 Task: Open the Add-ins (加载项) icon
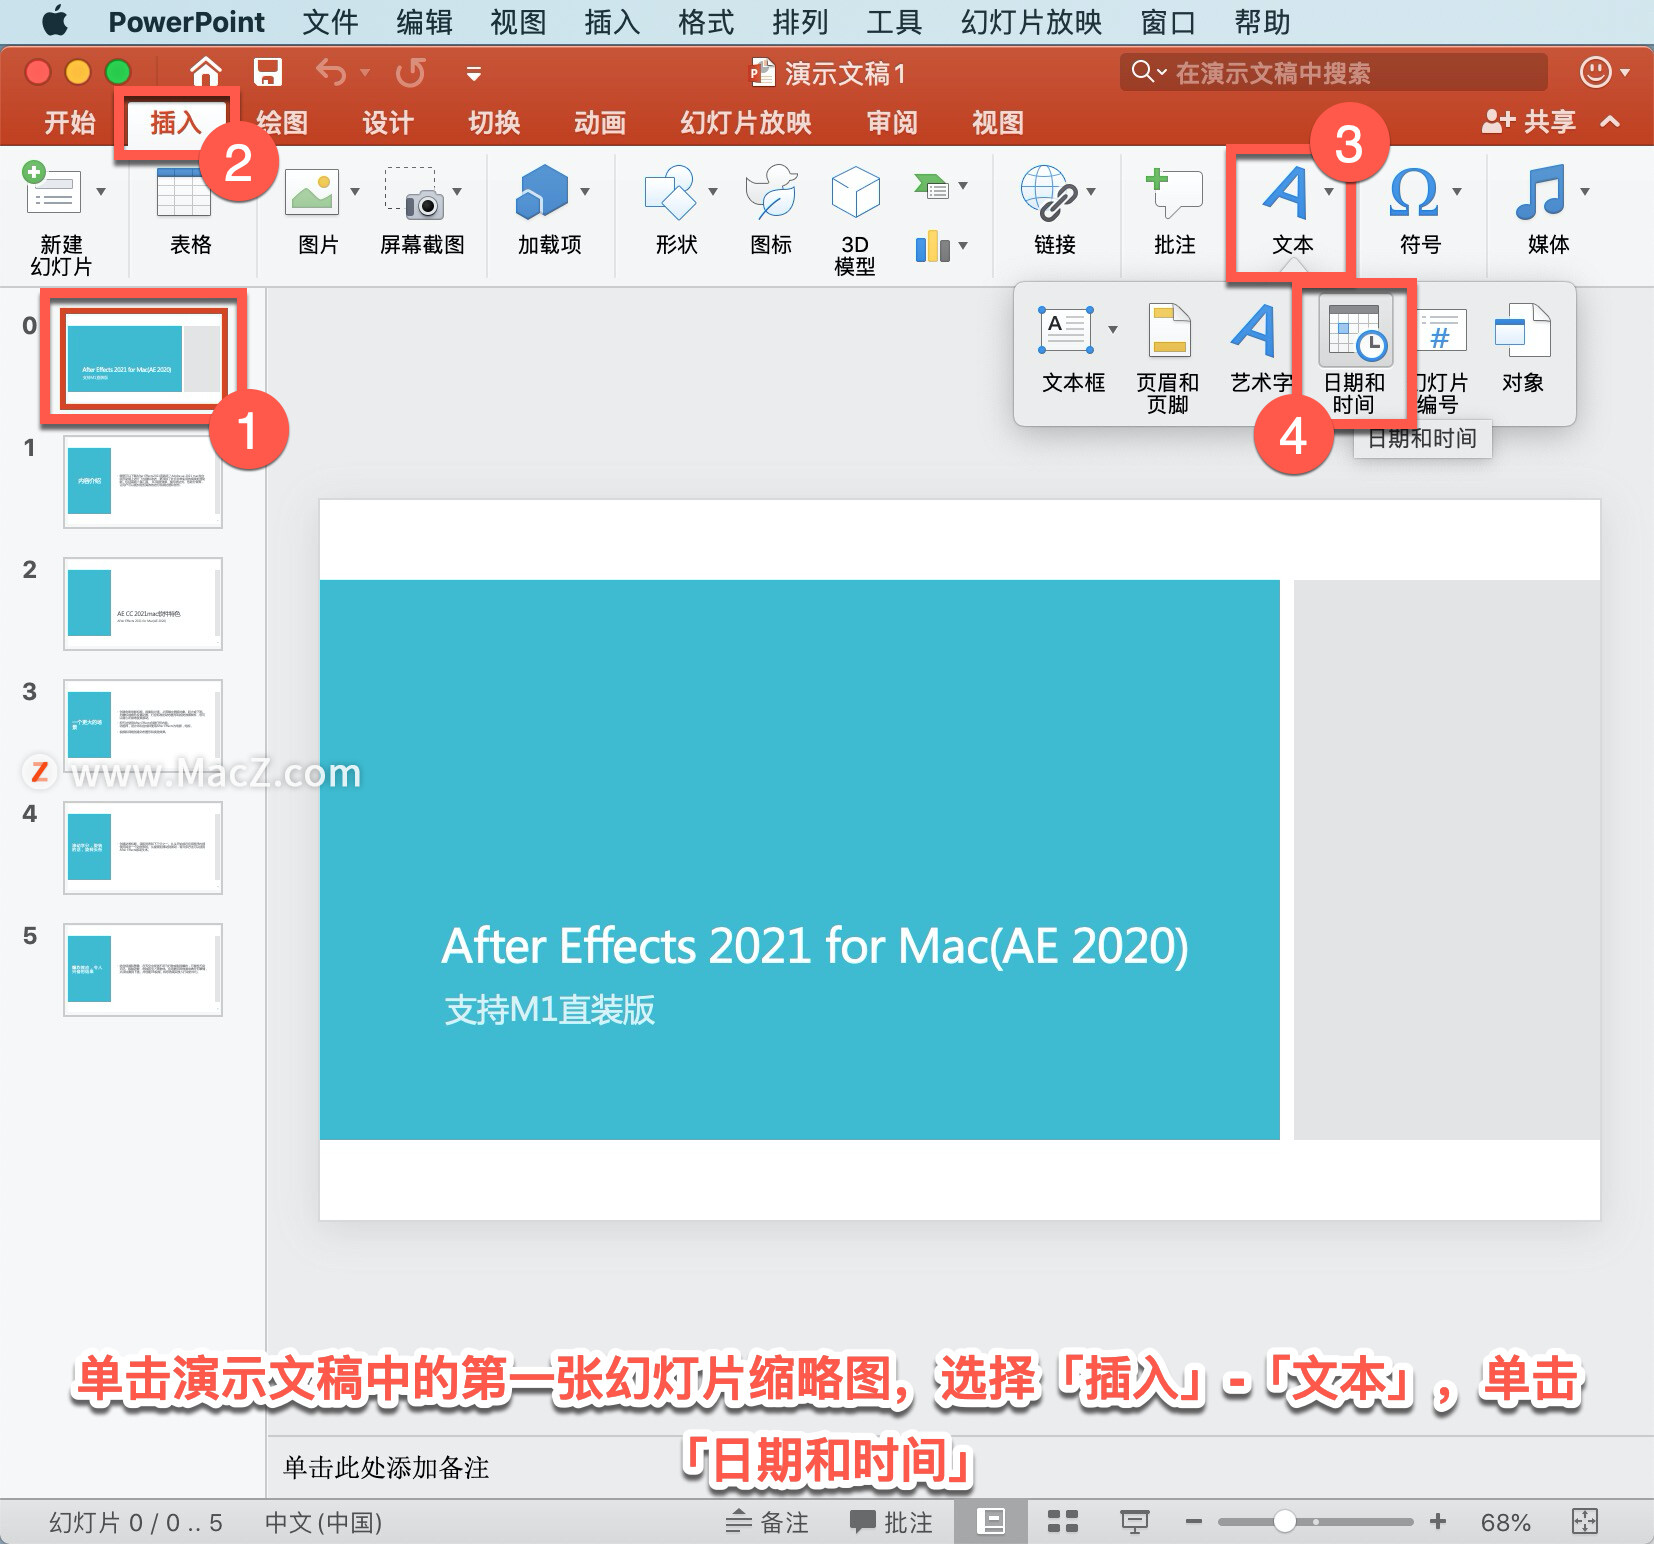[x=541, y=191]
